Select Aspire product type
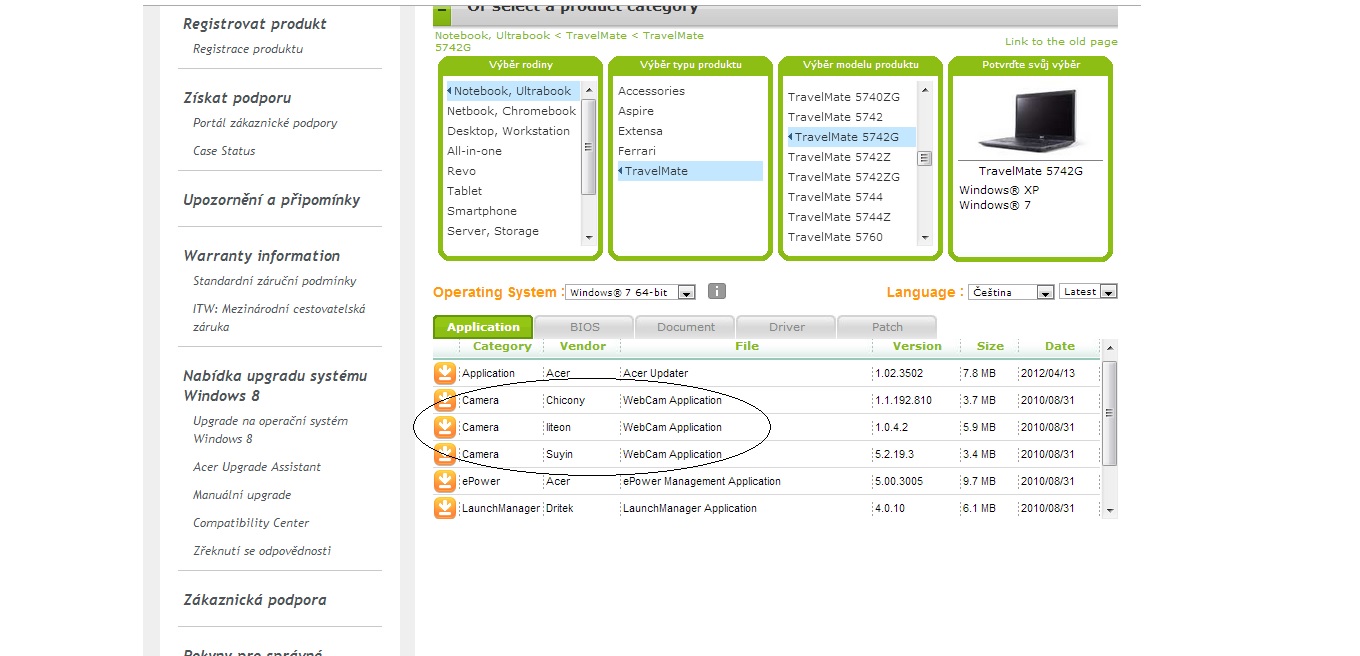This screenshot has height=656, width=1360. [636, 111]
